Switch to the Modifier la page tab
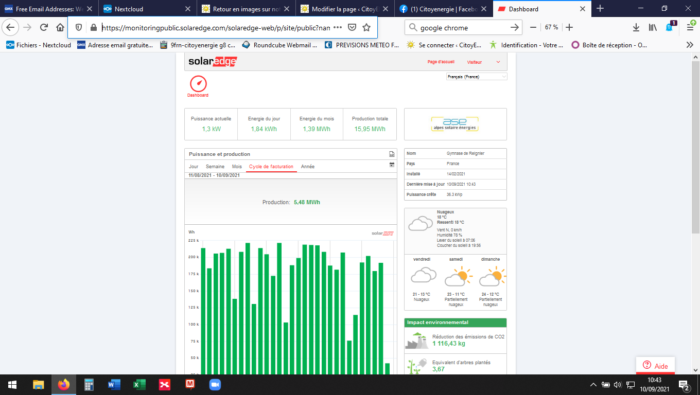 (344, 8)
